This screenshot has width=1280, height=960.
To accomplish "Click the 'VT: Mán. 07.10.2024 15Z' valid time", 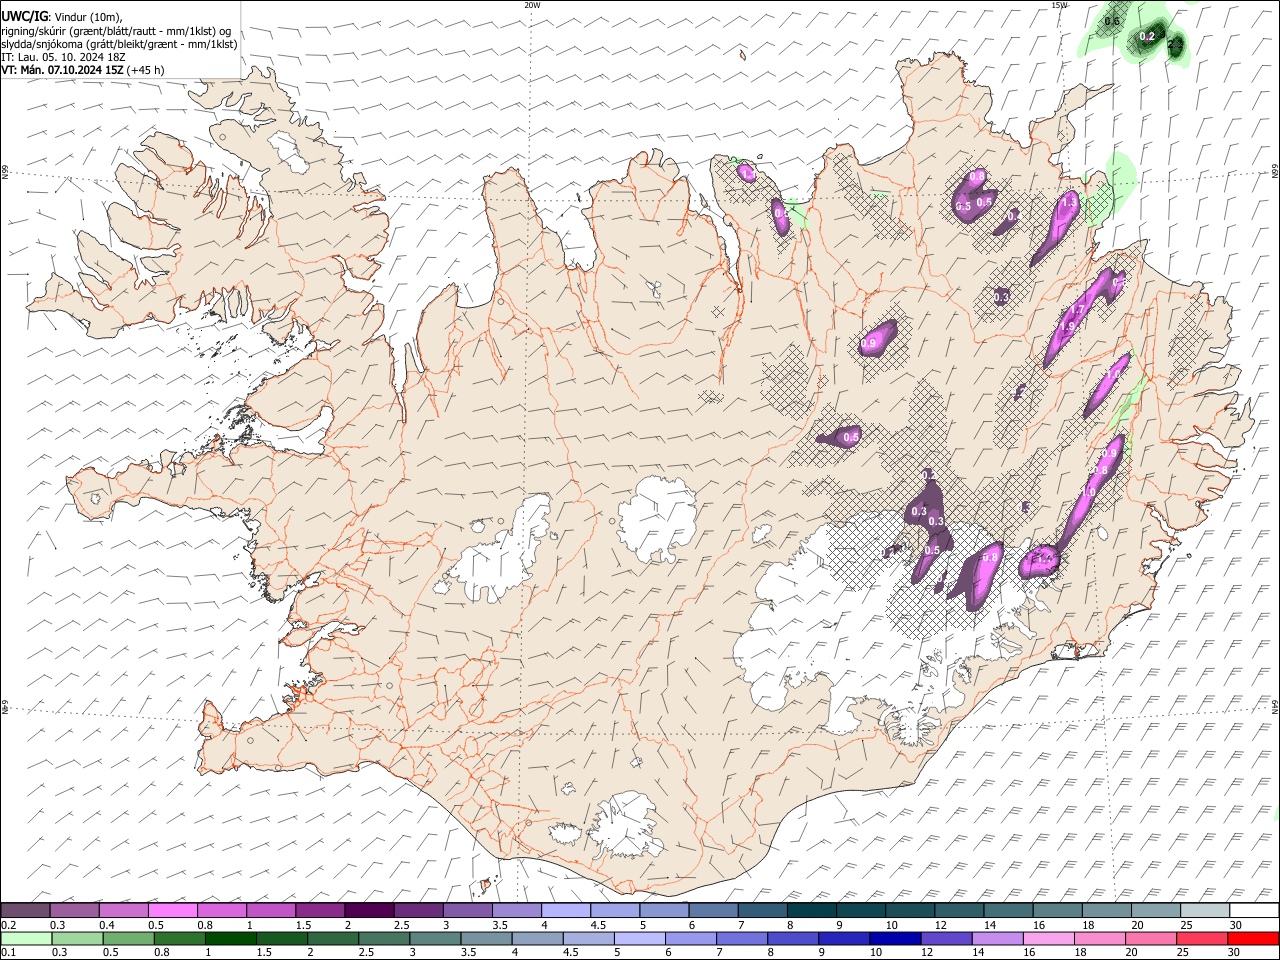I will click(x=62, y=70).
